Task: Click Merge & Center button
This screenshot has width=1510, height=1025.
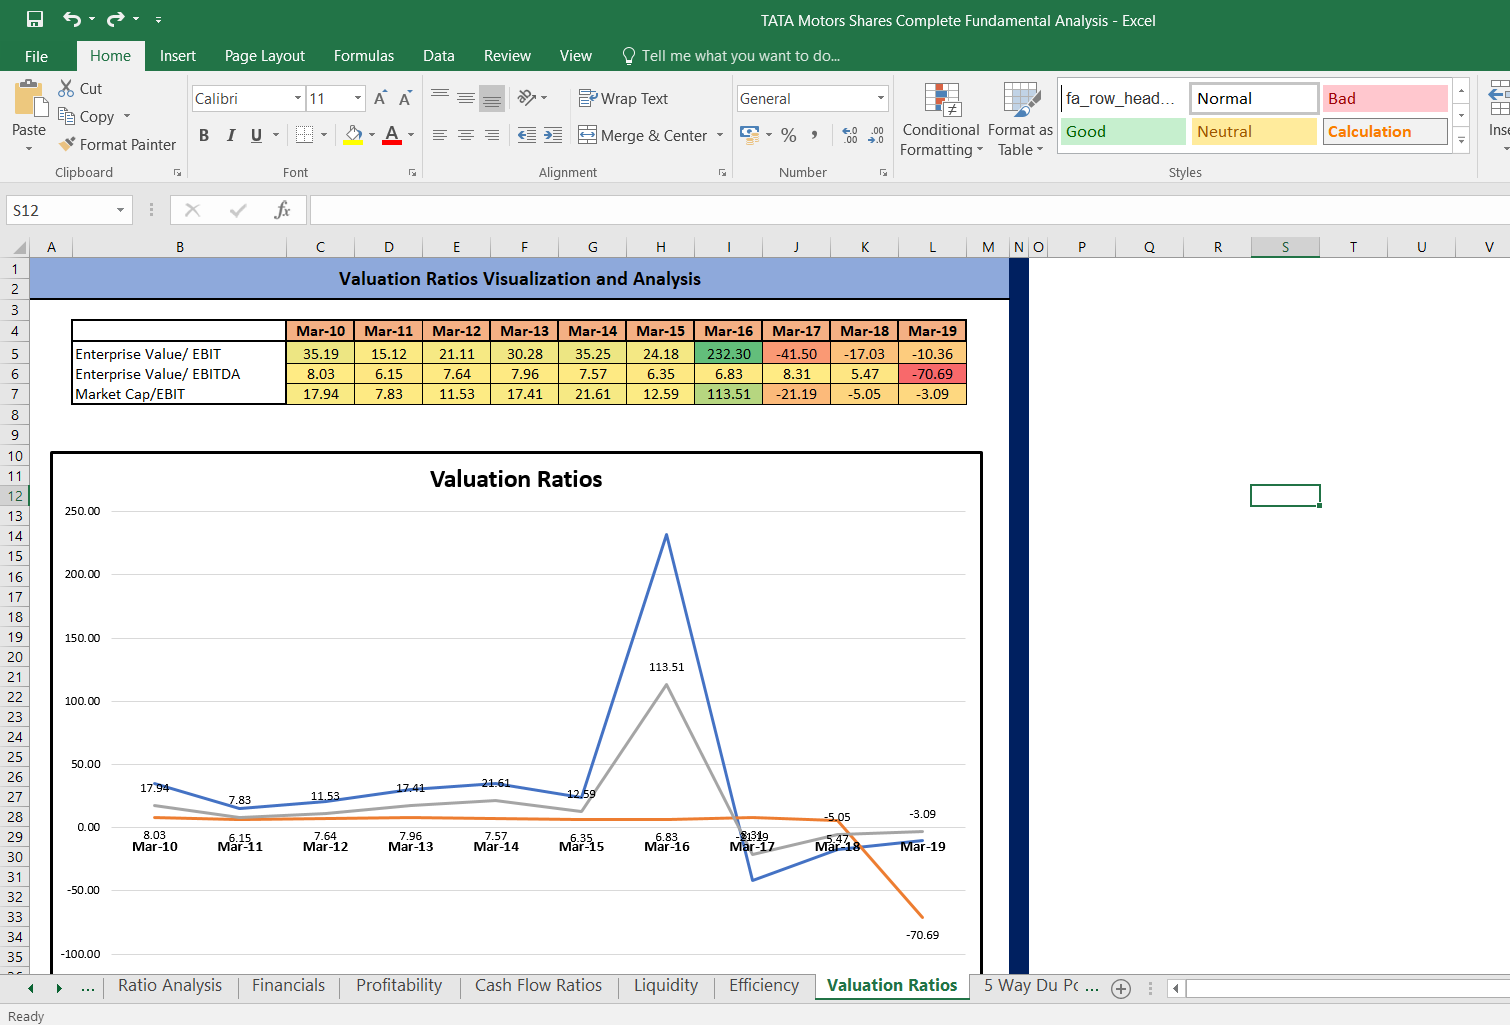Action: pos(643,135)
